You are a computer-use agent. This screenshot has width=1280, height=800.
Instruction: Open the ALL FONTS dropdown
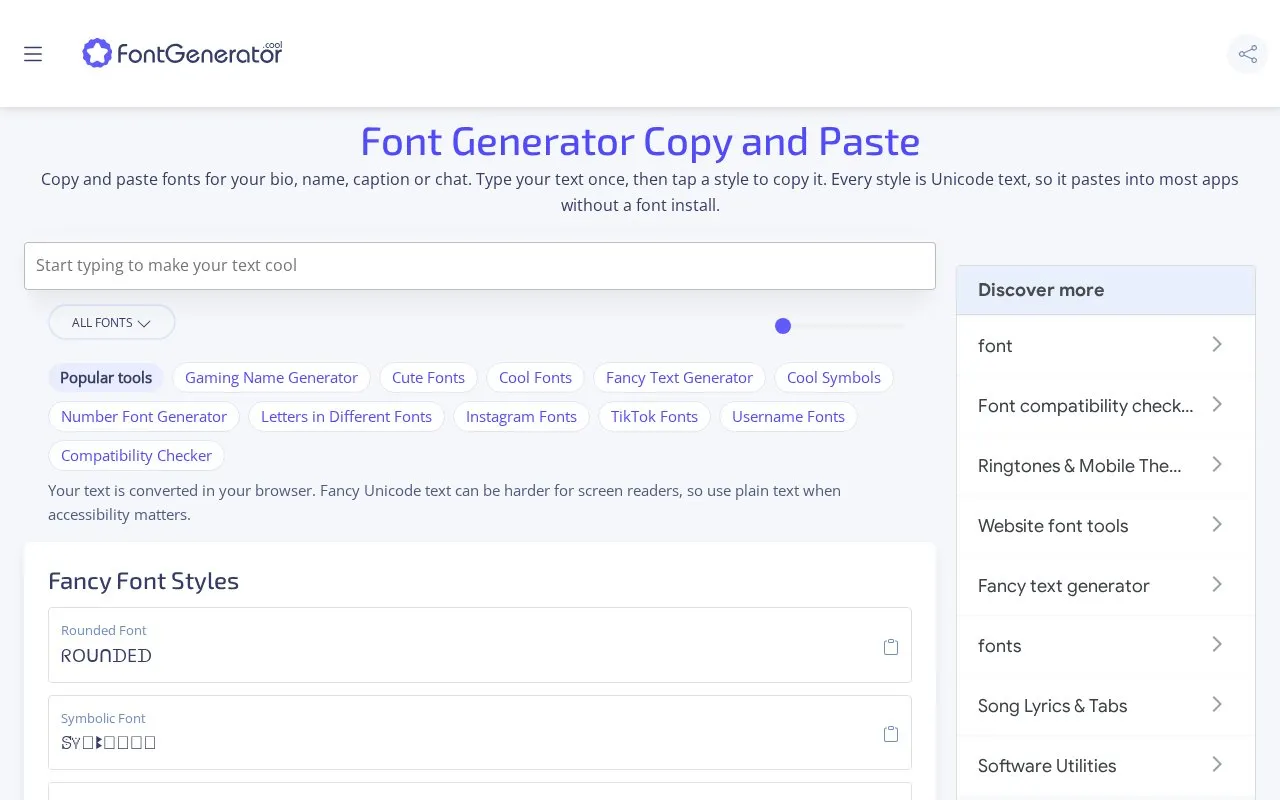(x=112, y=322)
